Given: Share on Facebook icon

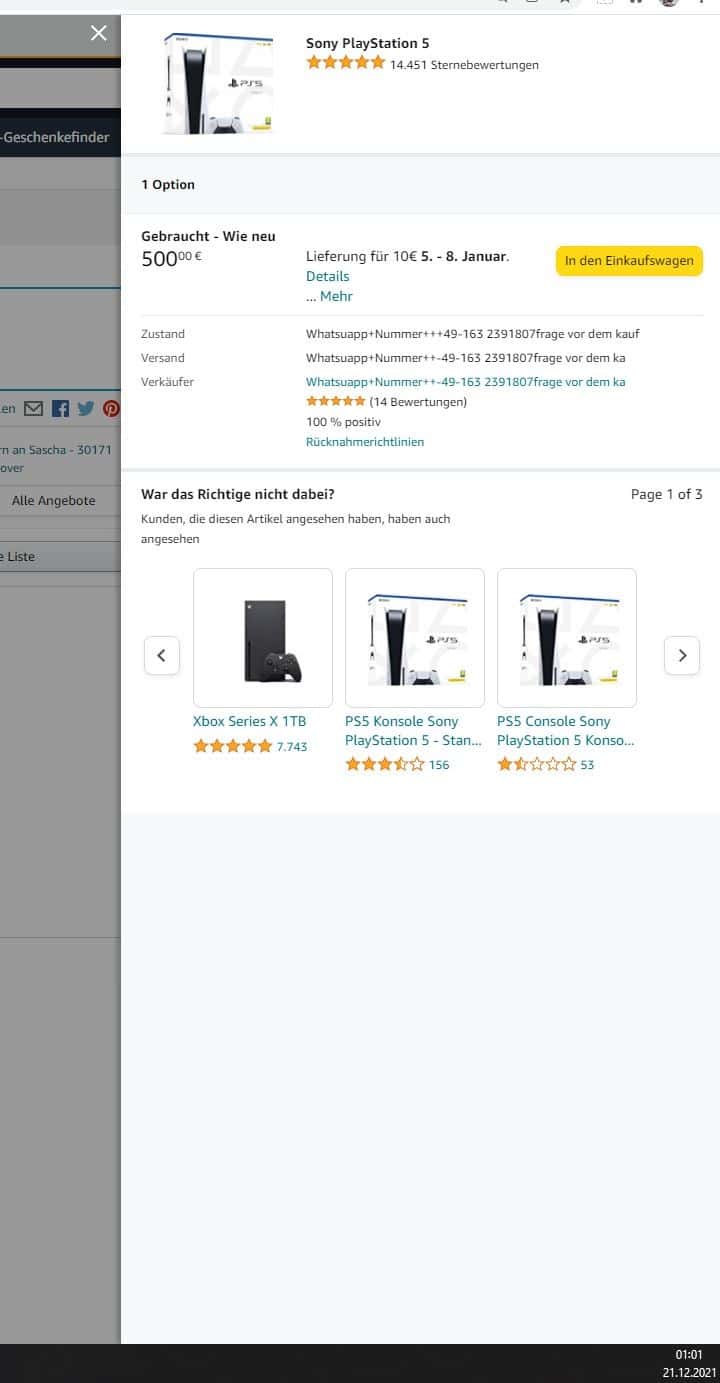Looking at the screenshot, I should click(x=60, y=408).
